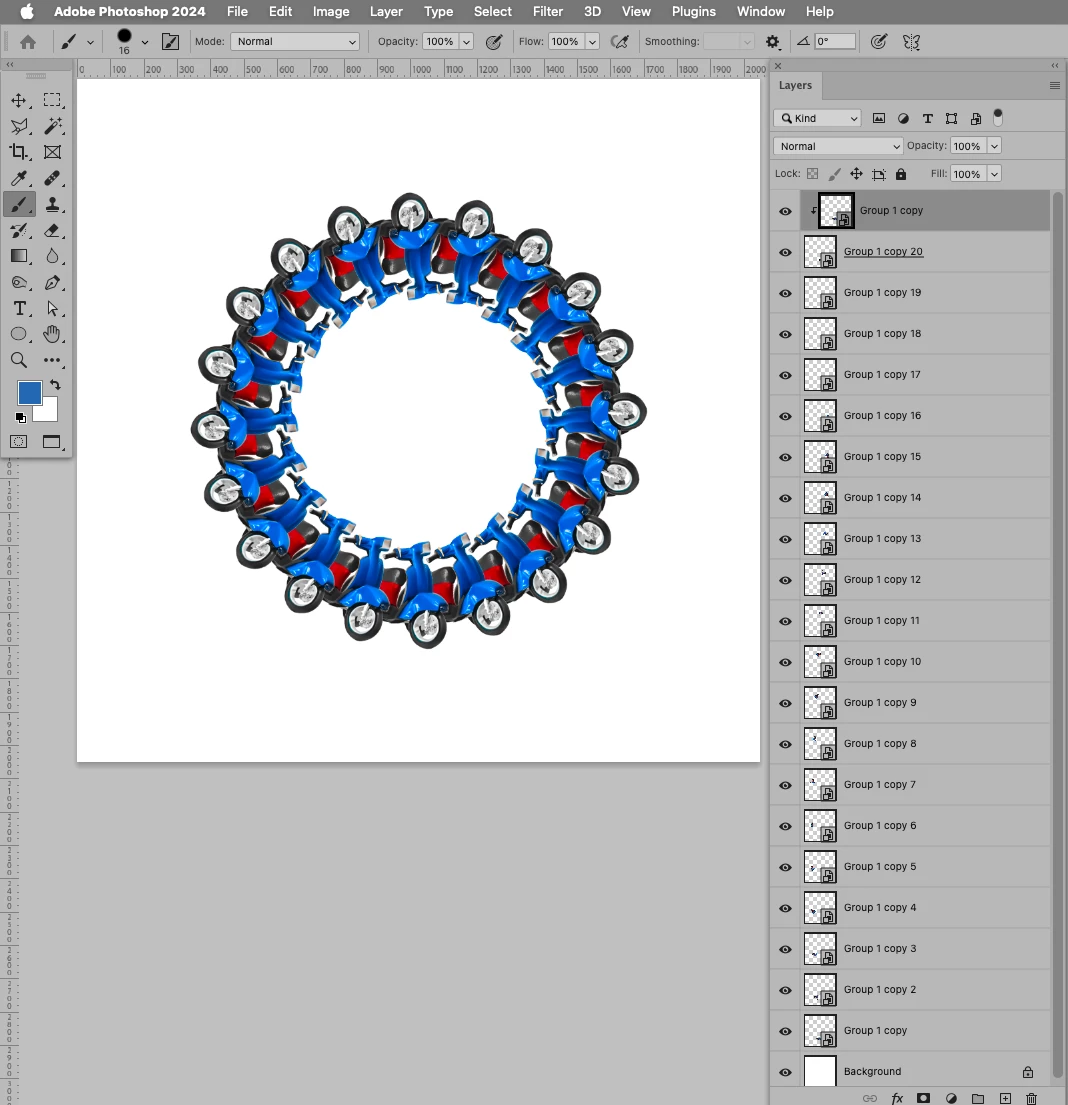This screenshot has width=1068, height=1105.
Task: Open the layer Kind filter dropdown
Action: tap(818, 118)
